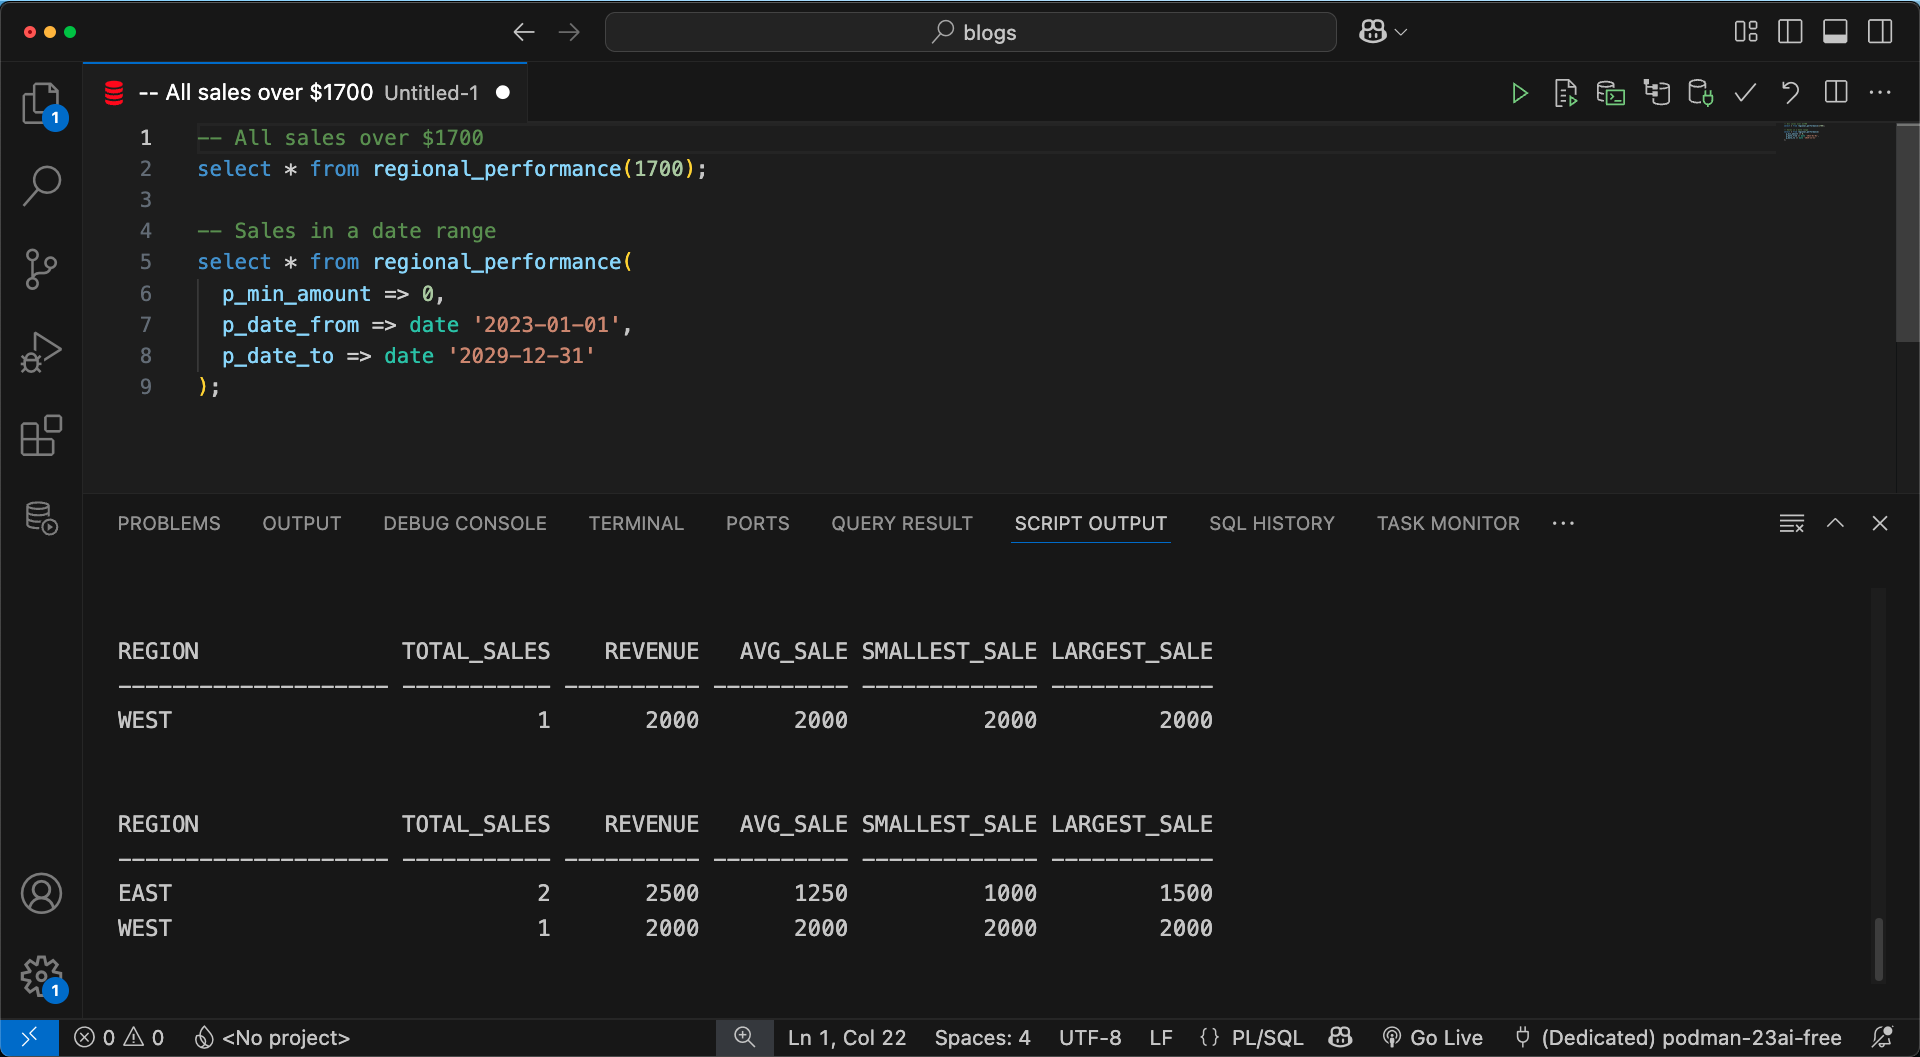
Task: Change indentation via Spaces: 4
Action: coord(982,1038)
